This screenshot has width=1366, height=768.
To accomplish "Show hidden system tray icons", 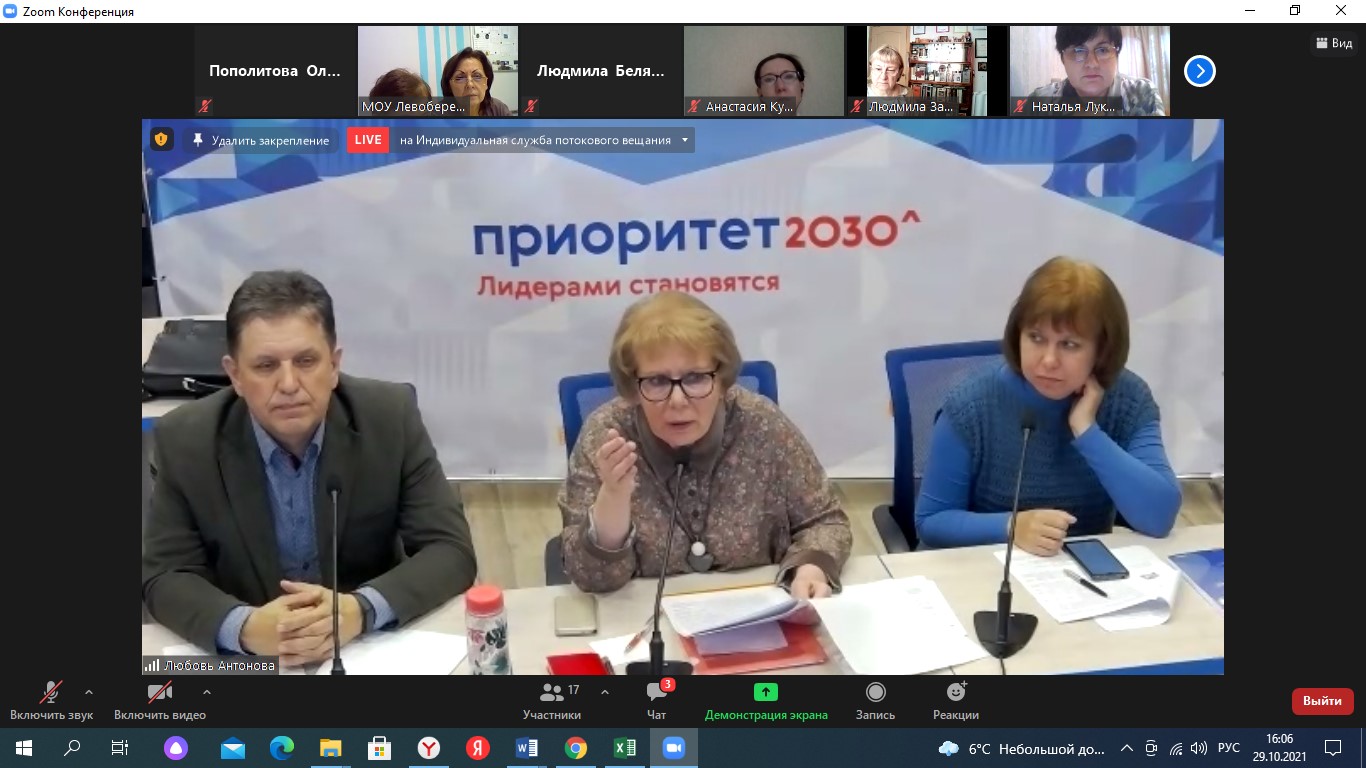I will (x=1127, y=748).
